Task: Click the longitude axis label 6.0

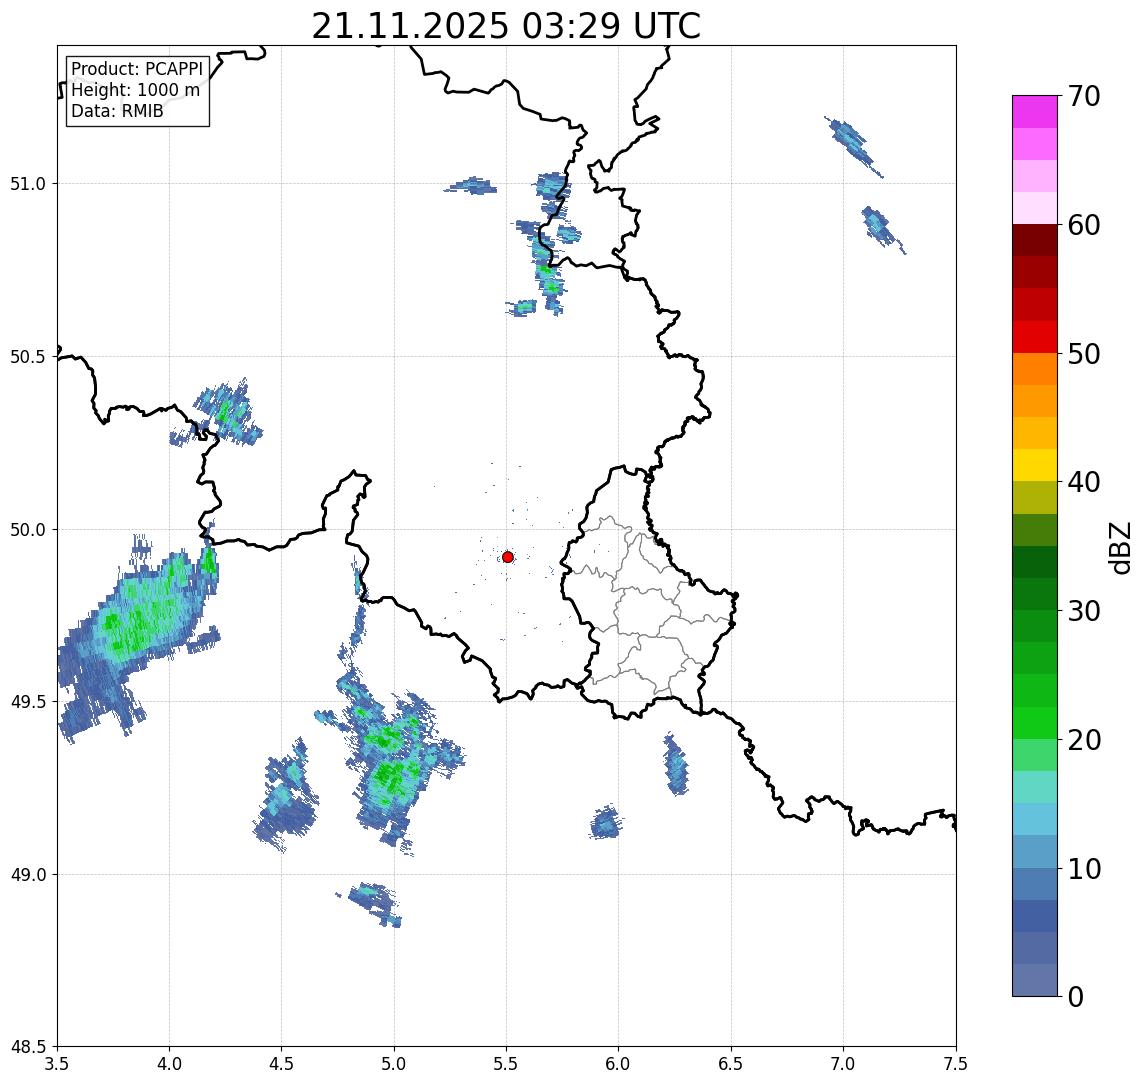Action: pyautogui.click(x=619, y=1064)
